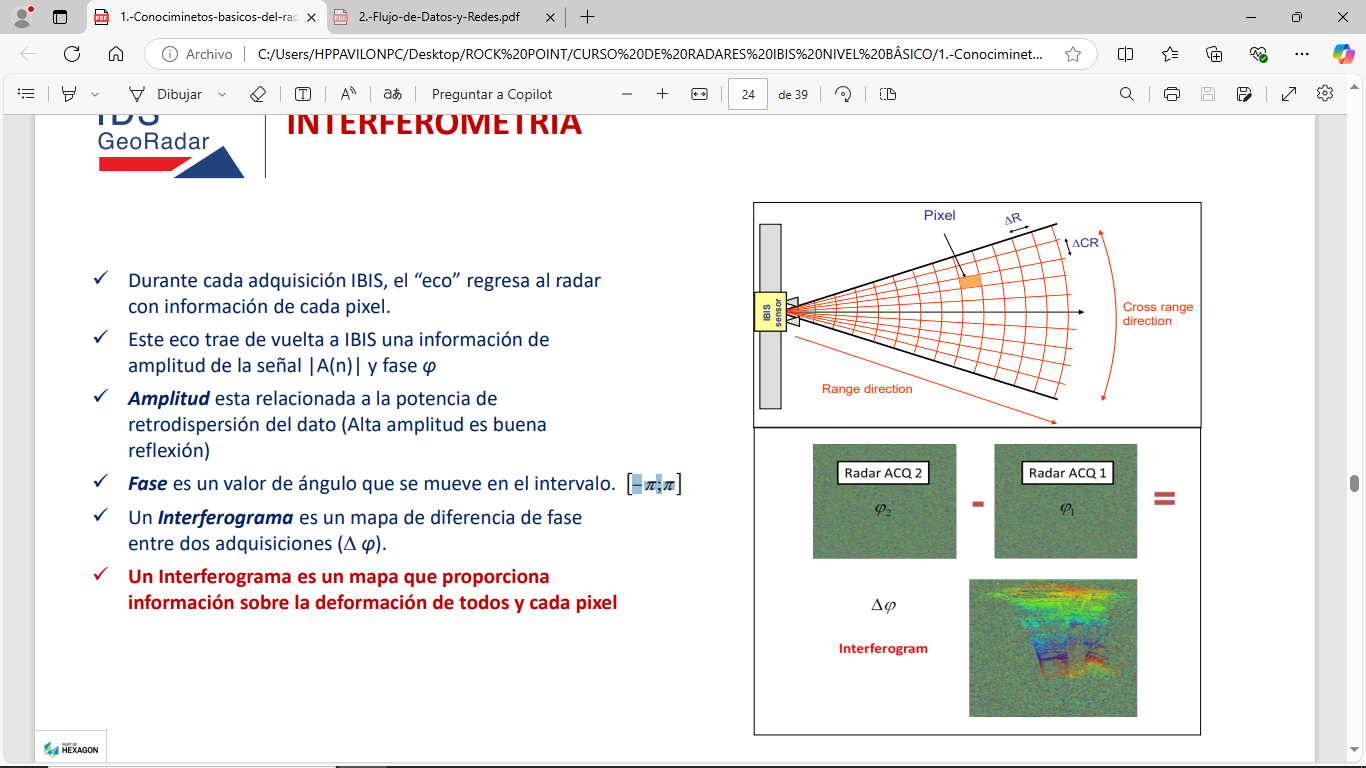Rotate the PDF page
The width and height of the screenshot is (1366, 768).
point(843,94)
